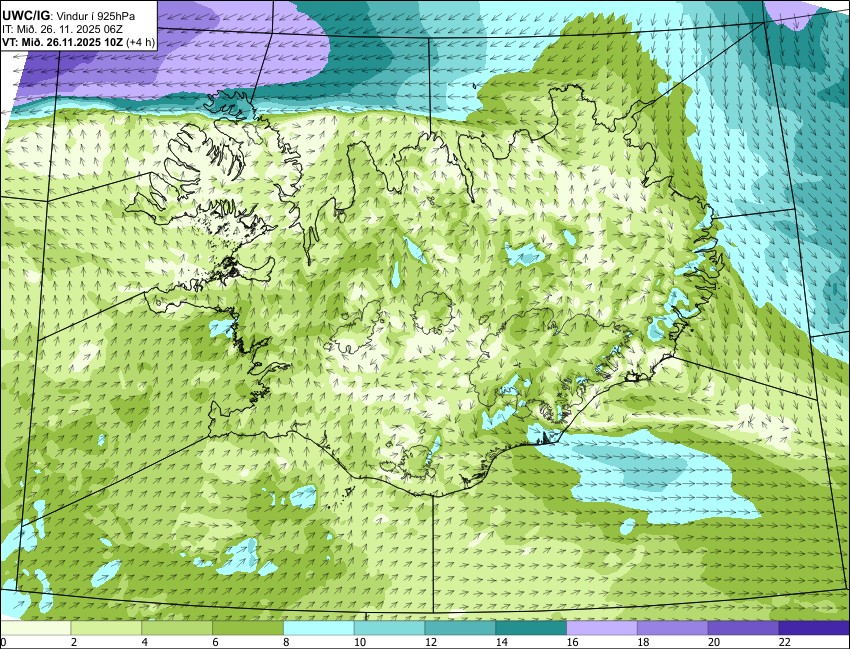
Task: Click the legend scale label "0"
Action: point(3,642)
